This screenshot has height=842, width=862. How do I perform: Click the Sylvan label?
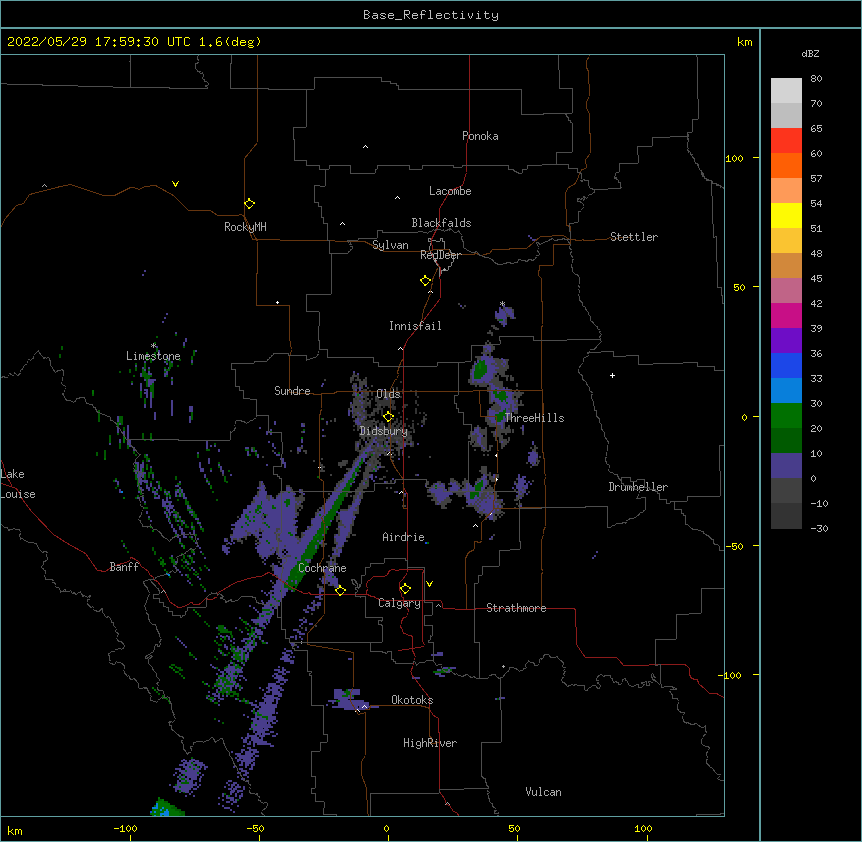pos(390,245)
